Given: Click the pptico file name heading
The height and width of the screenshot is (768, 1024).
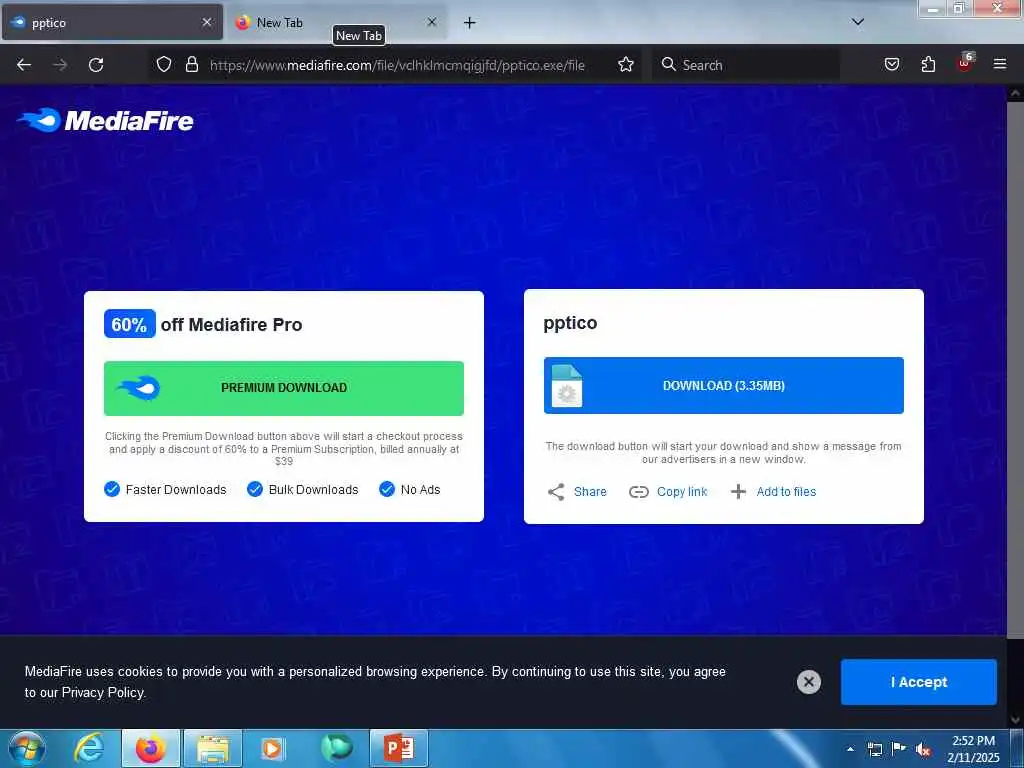Looking at the screenshot, I should click(570, 323).
